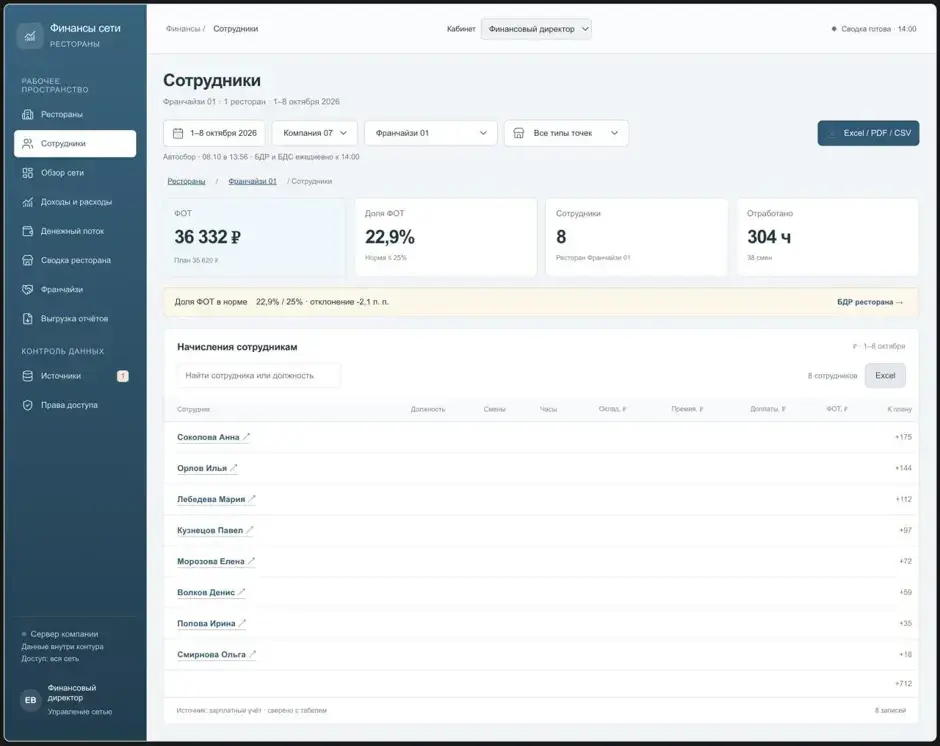Click the chart icon beside Доходы и расходы
Image resolution: width=940 pixels, height=746 pixels.
28,202
